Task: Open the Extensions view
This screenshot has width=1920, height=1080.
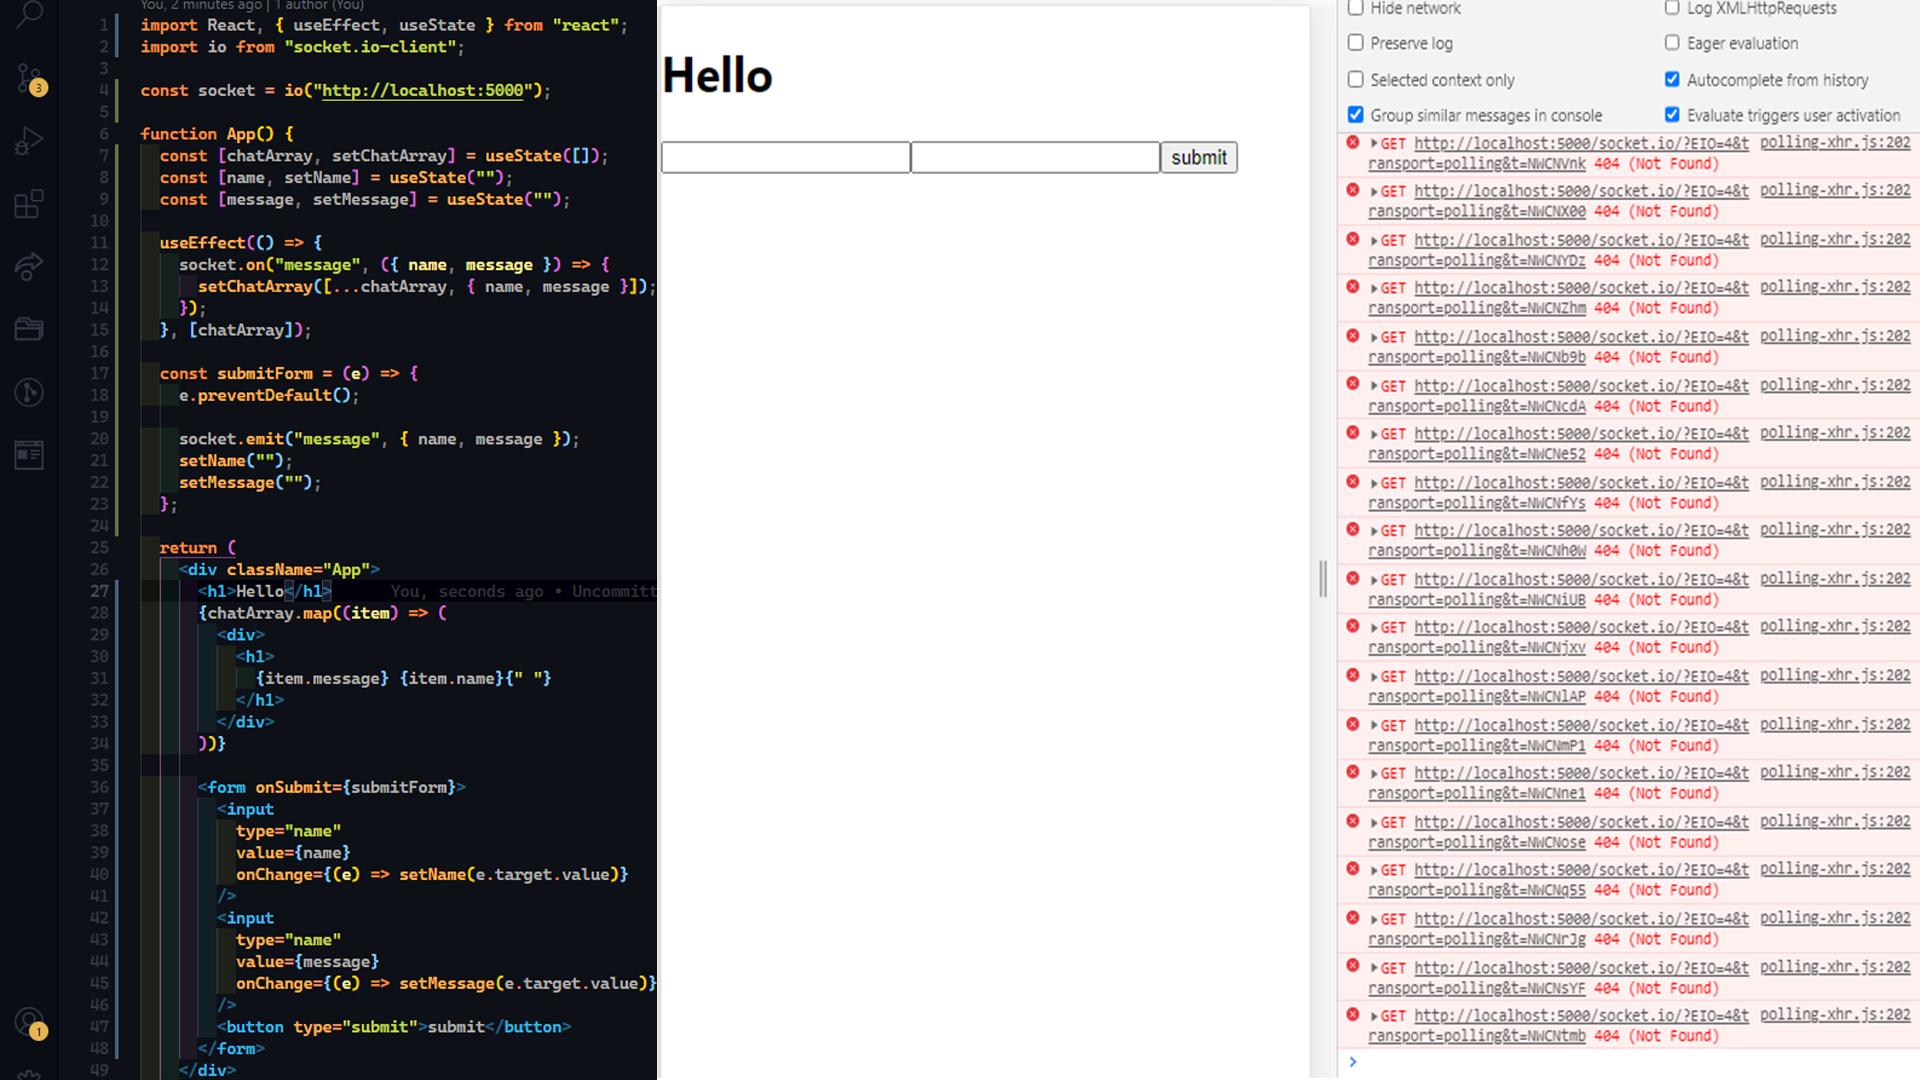Action: [29, 203]
